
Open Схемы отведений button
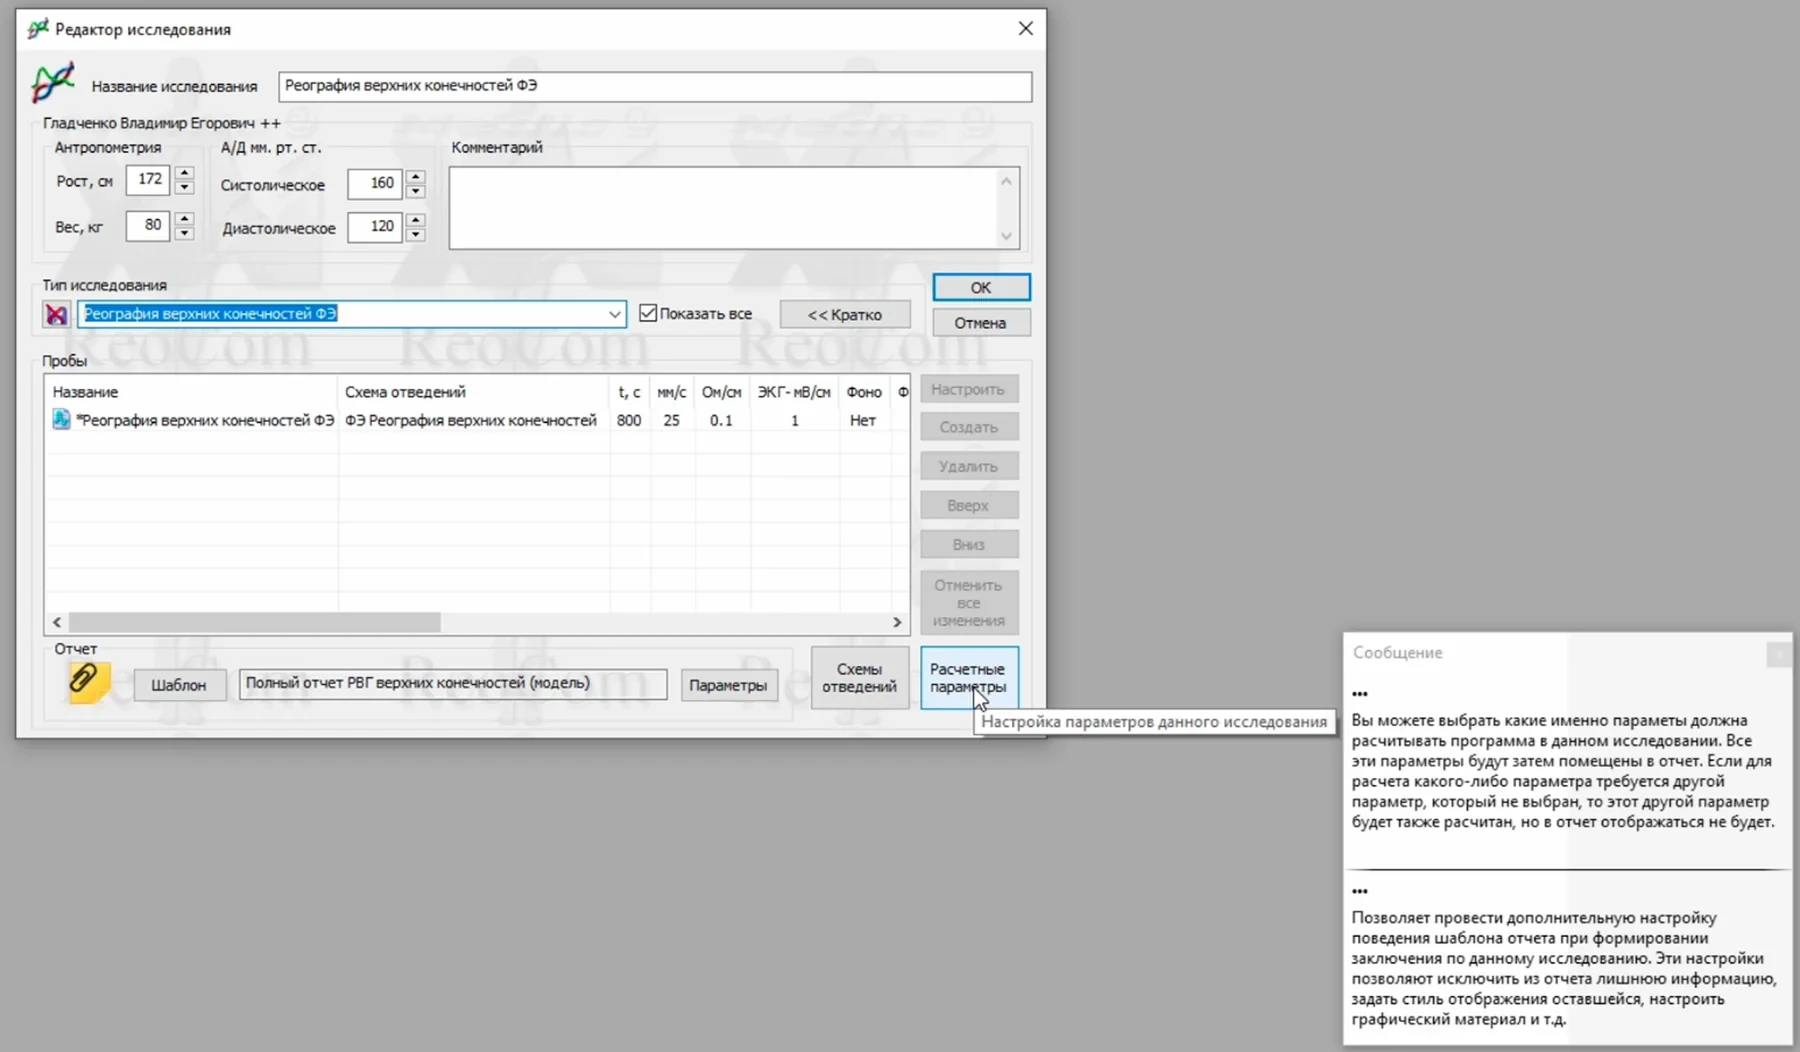tap(860, 677)
